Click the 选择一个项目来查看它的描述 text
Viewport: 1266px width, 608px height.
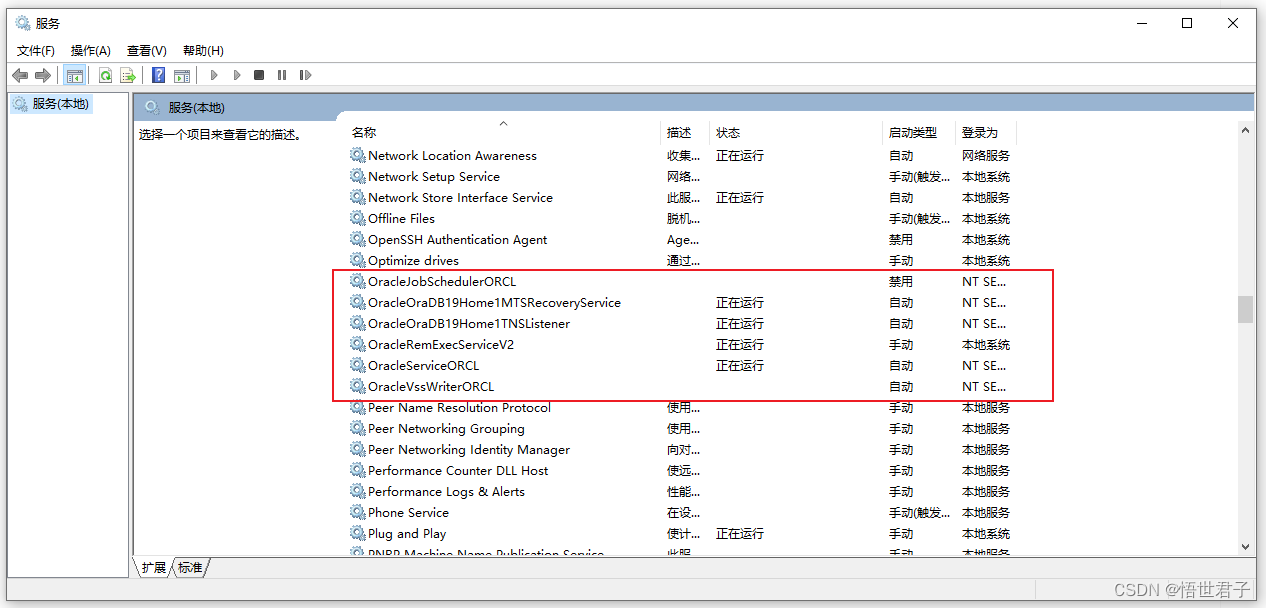click(x=220, y=134)
